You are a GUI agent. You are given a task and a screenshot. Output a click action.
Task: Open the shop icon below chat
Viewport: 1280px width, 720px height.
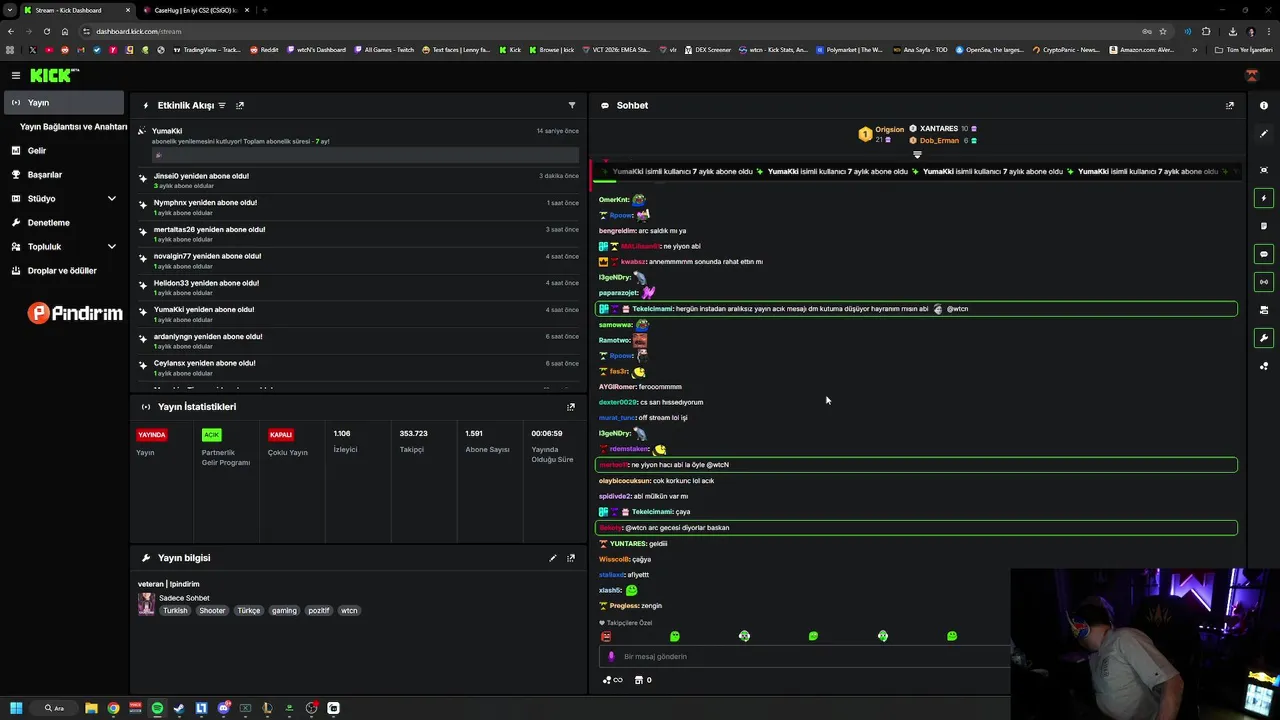[639, 680]
